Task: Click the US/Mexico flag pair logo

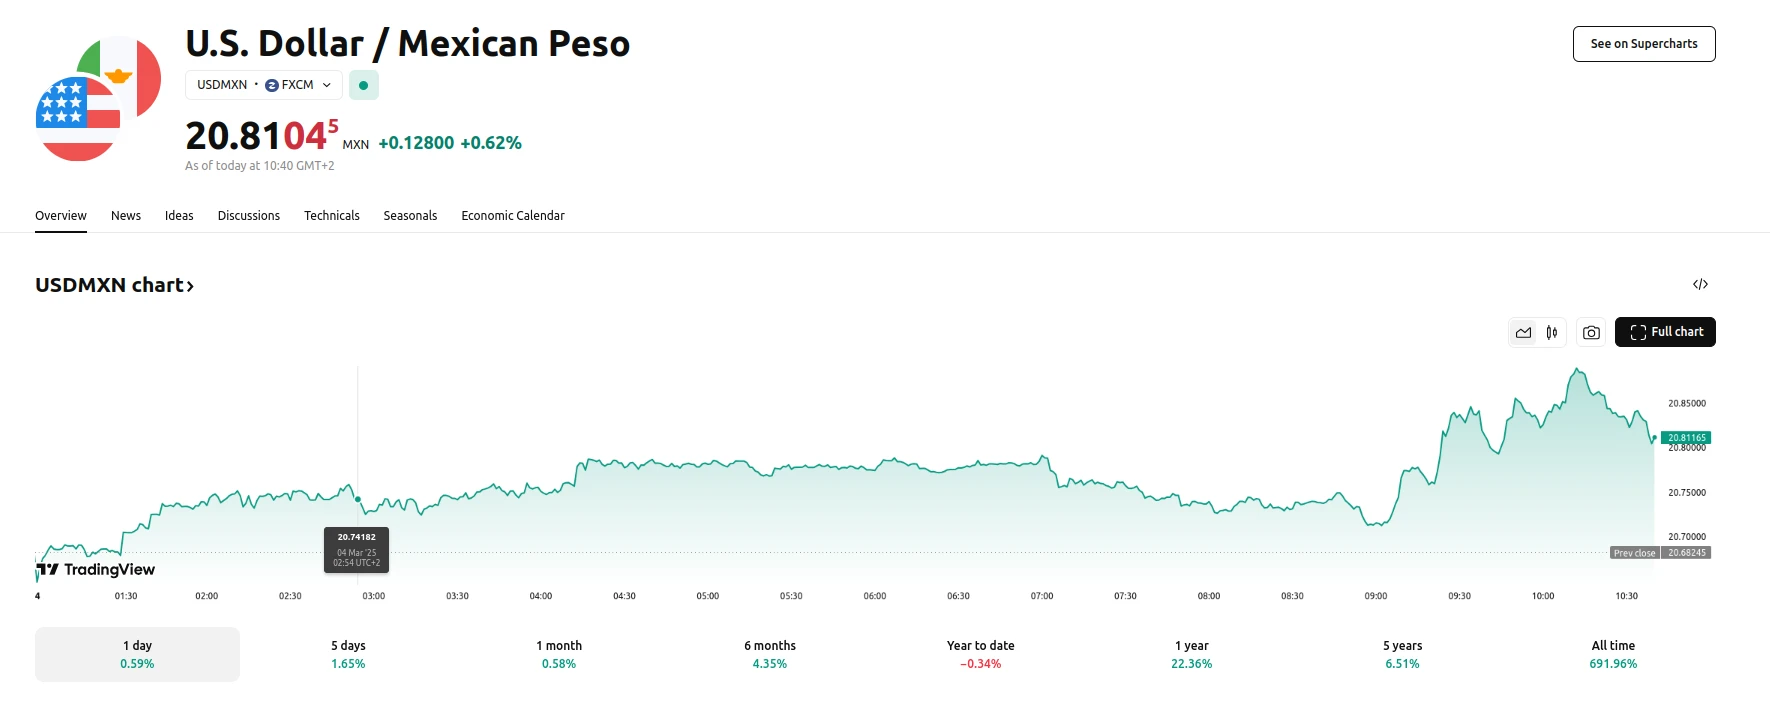Action: click(98, 99)
